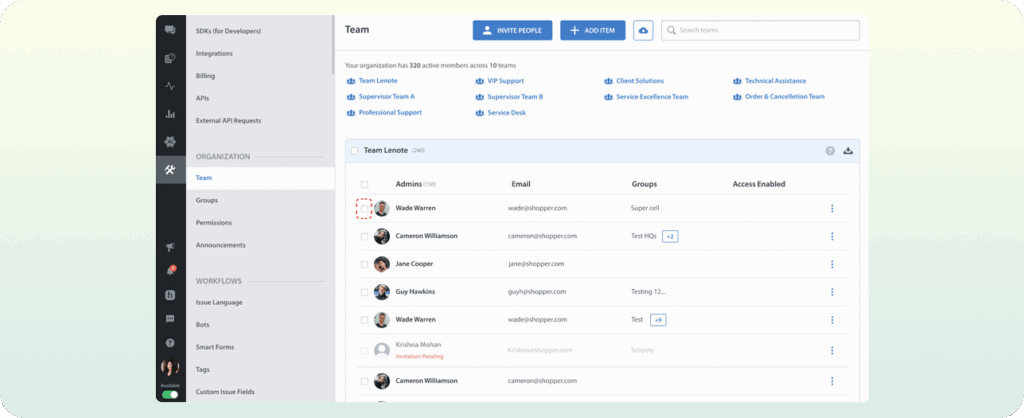
Task: Click the magnifier icon in the Search teams box
Action: tap(671, 30)
